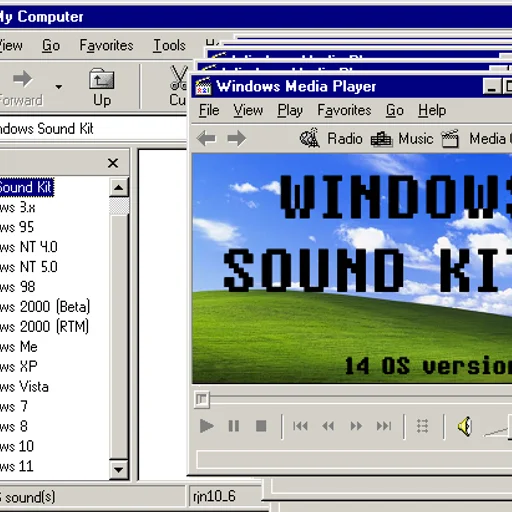The width and height of the screenshot is (512, 512).
Task: Minimize the Windows Media Player window
Action: 492,87
